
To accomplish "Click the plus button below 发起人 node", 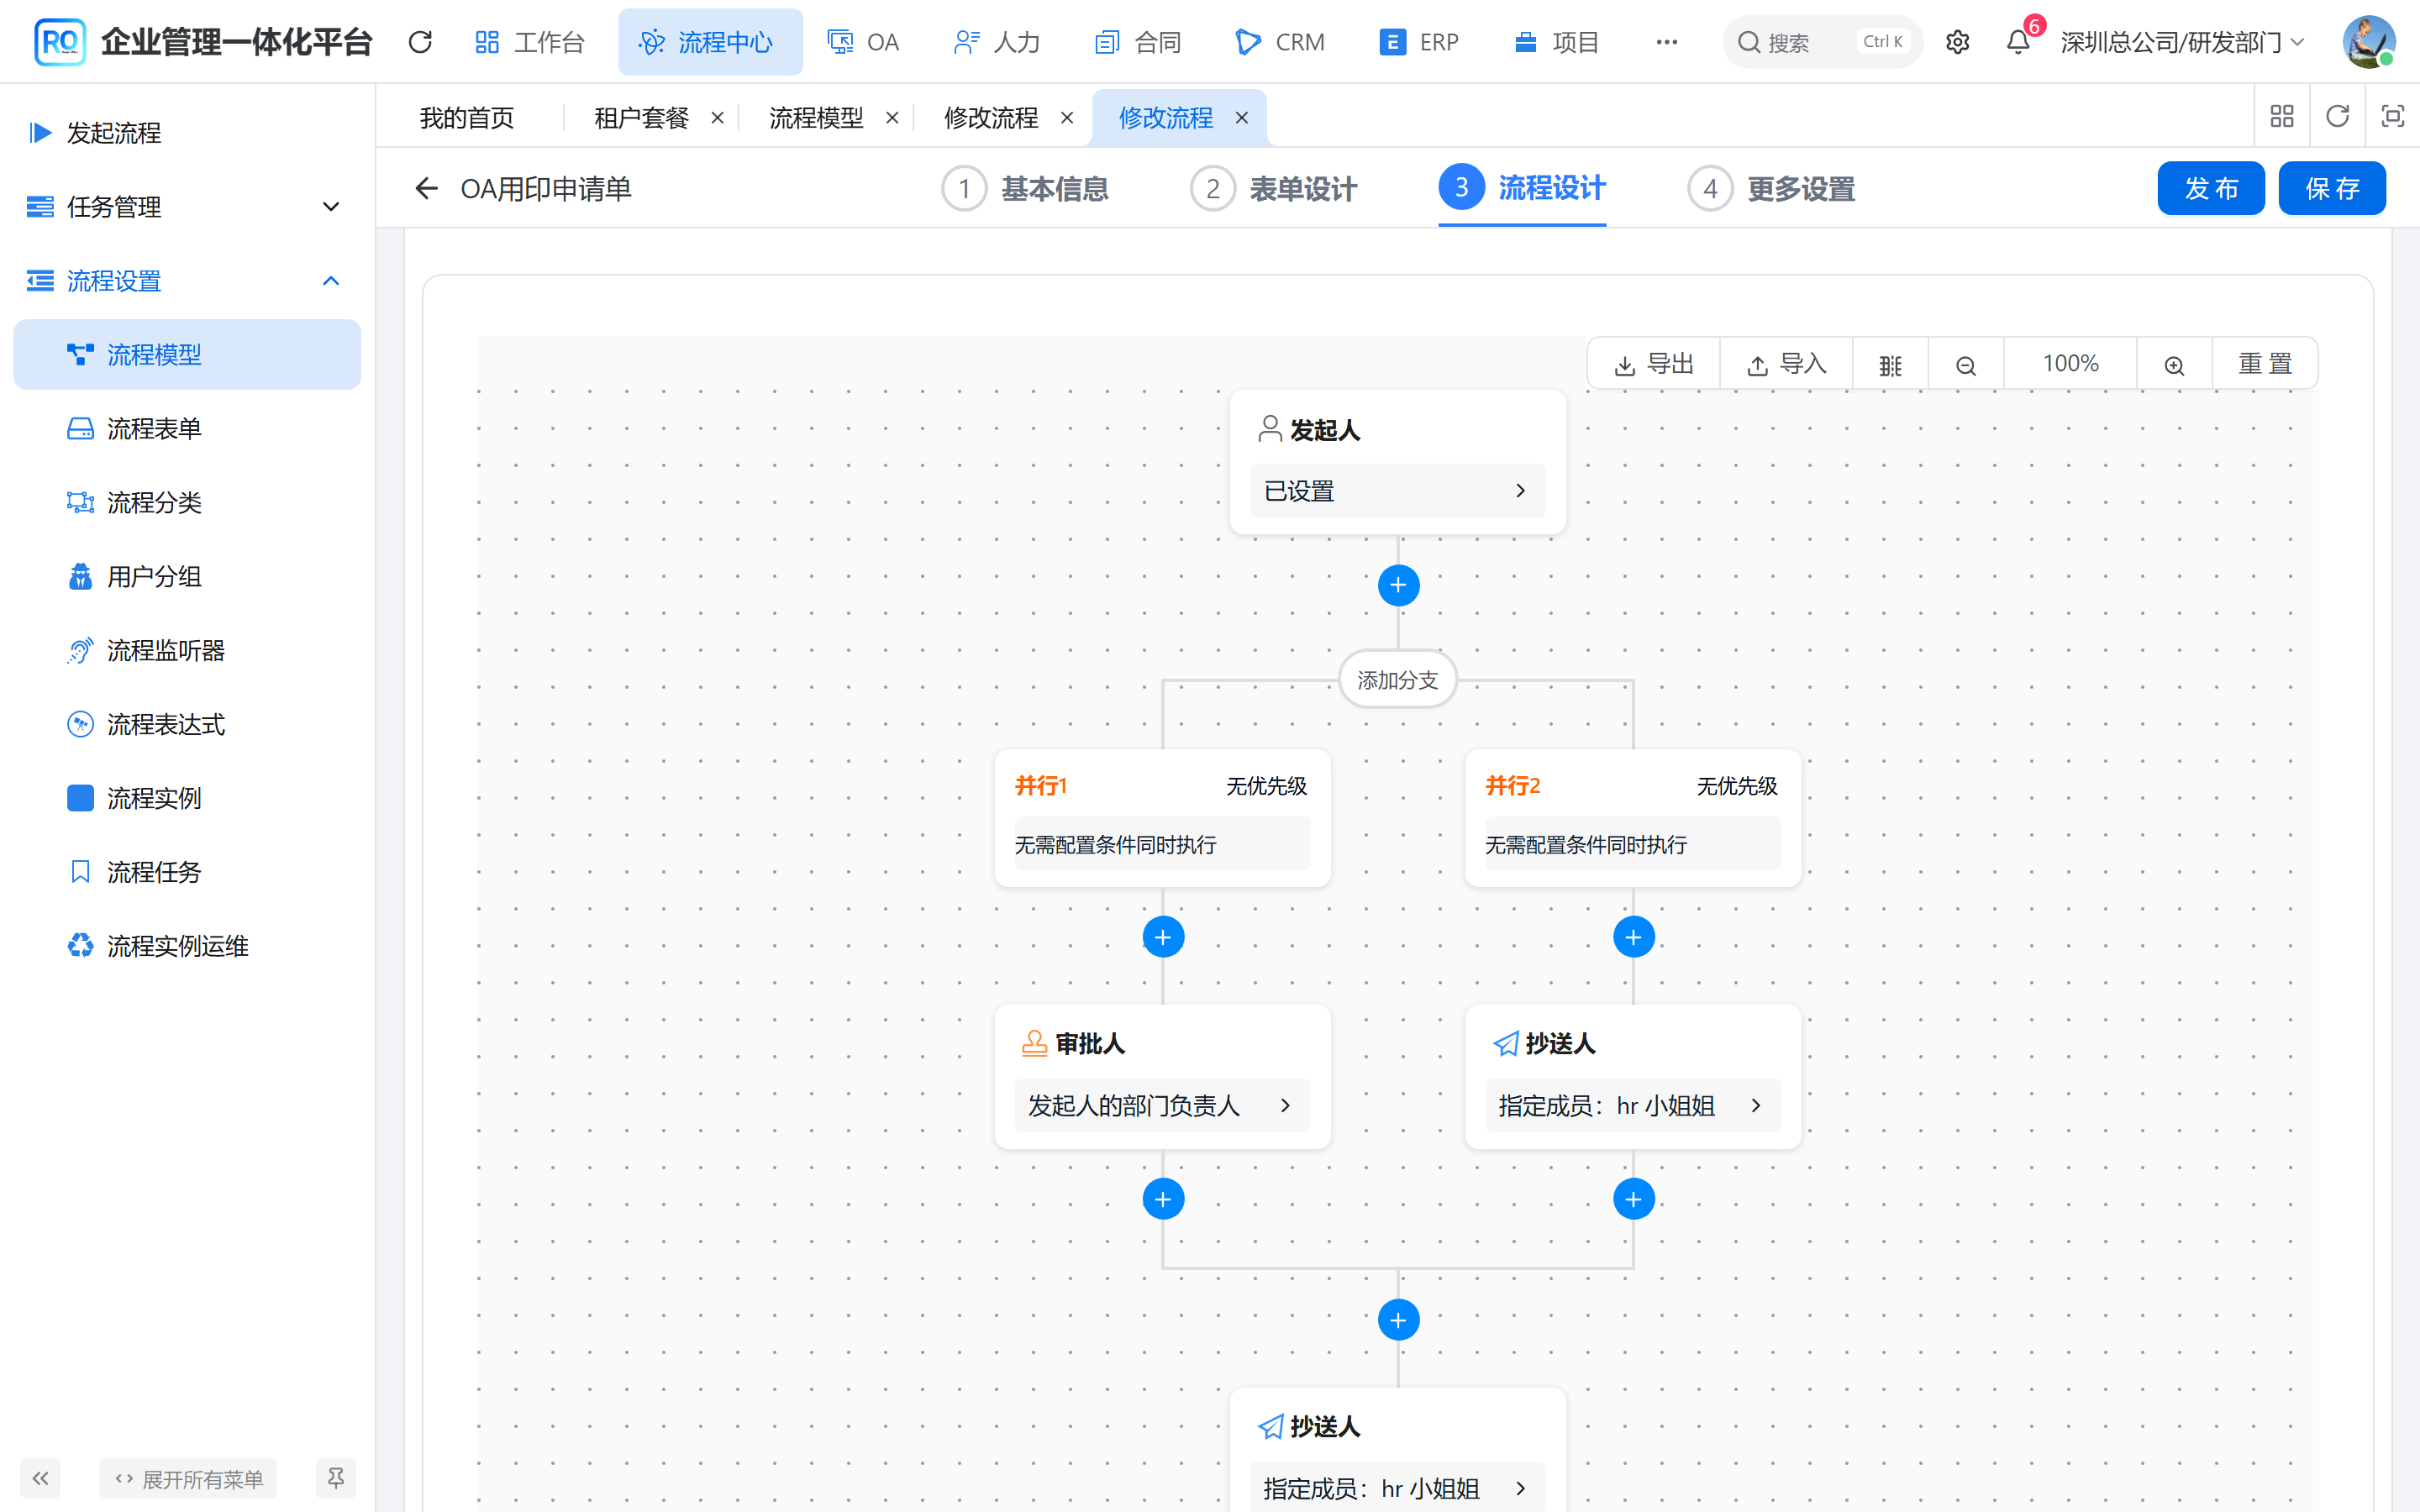I will pyautogui.click(x=1398, y=585).
